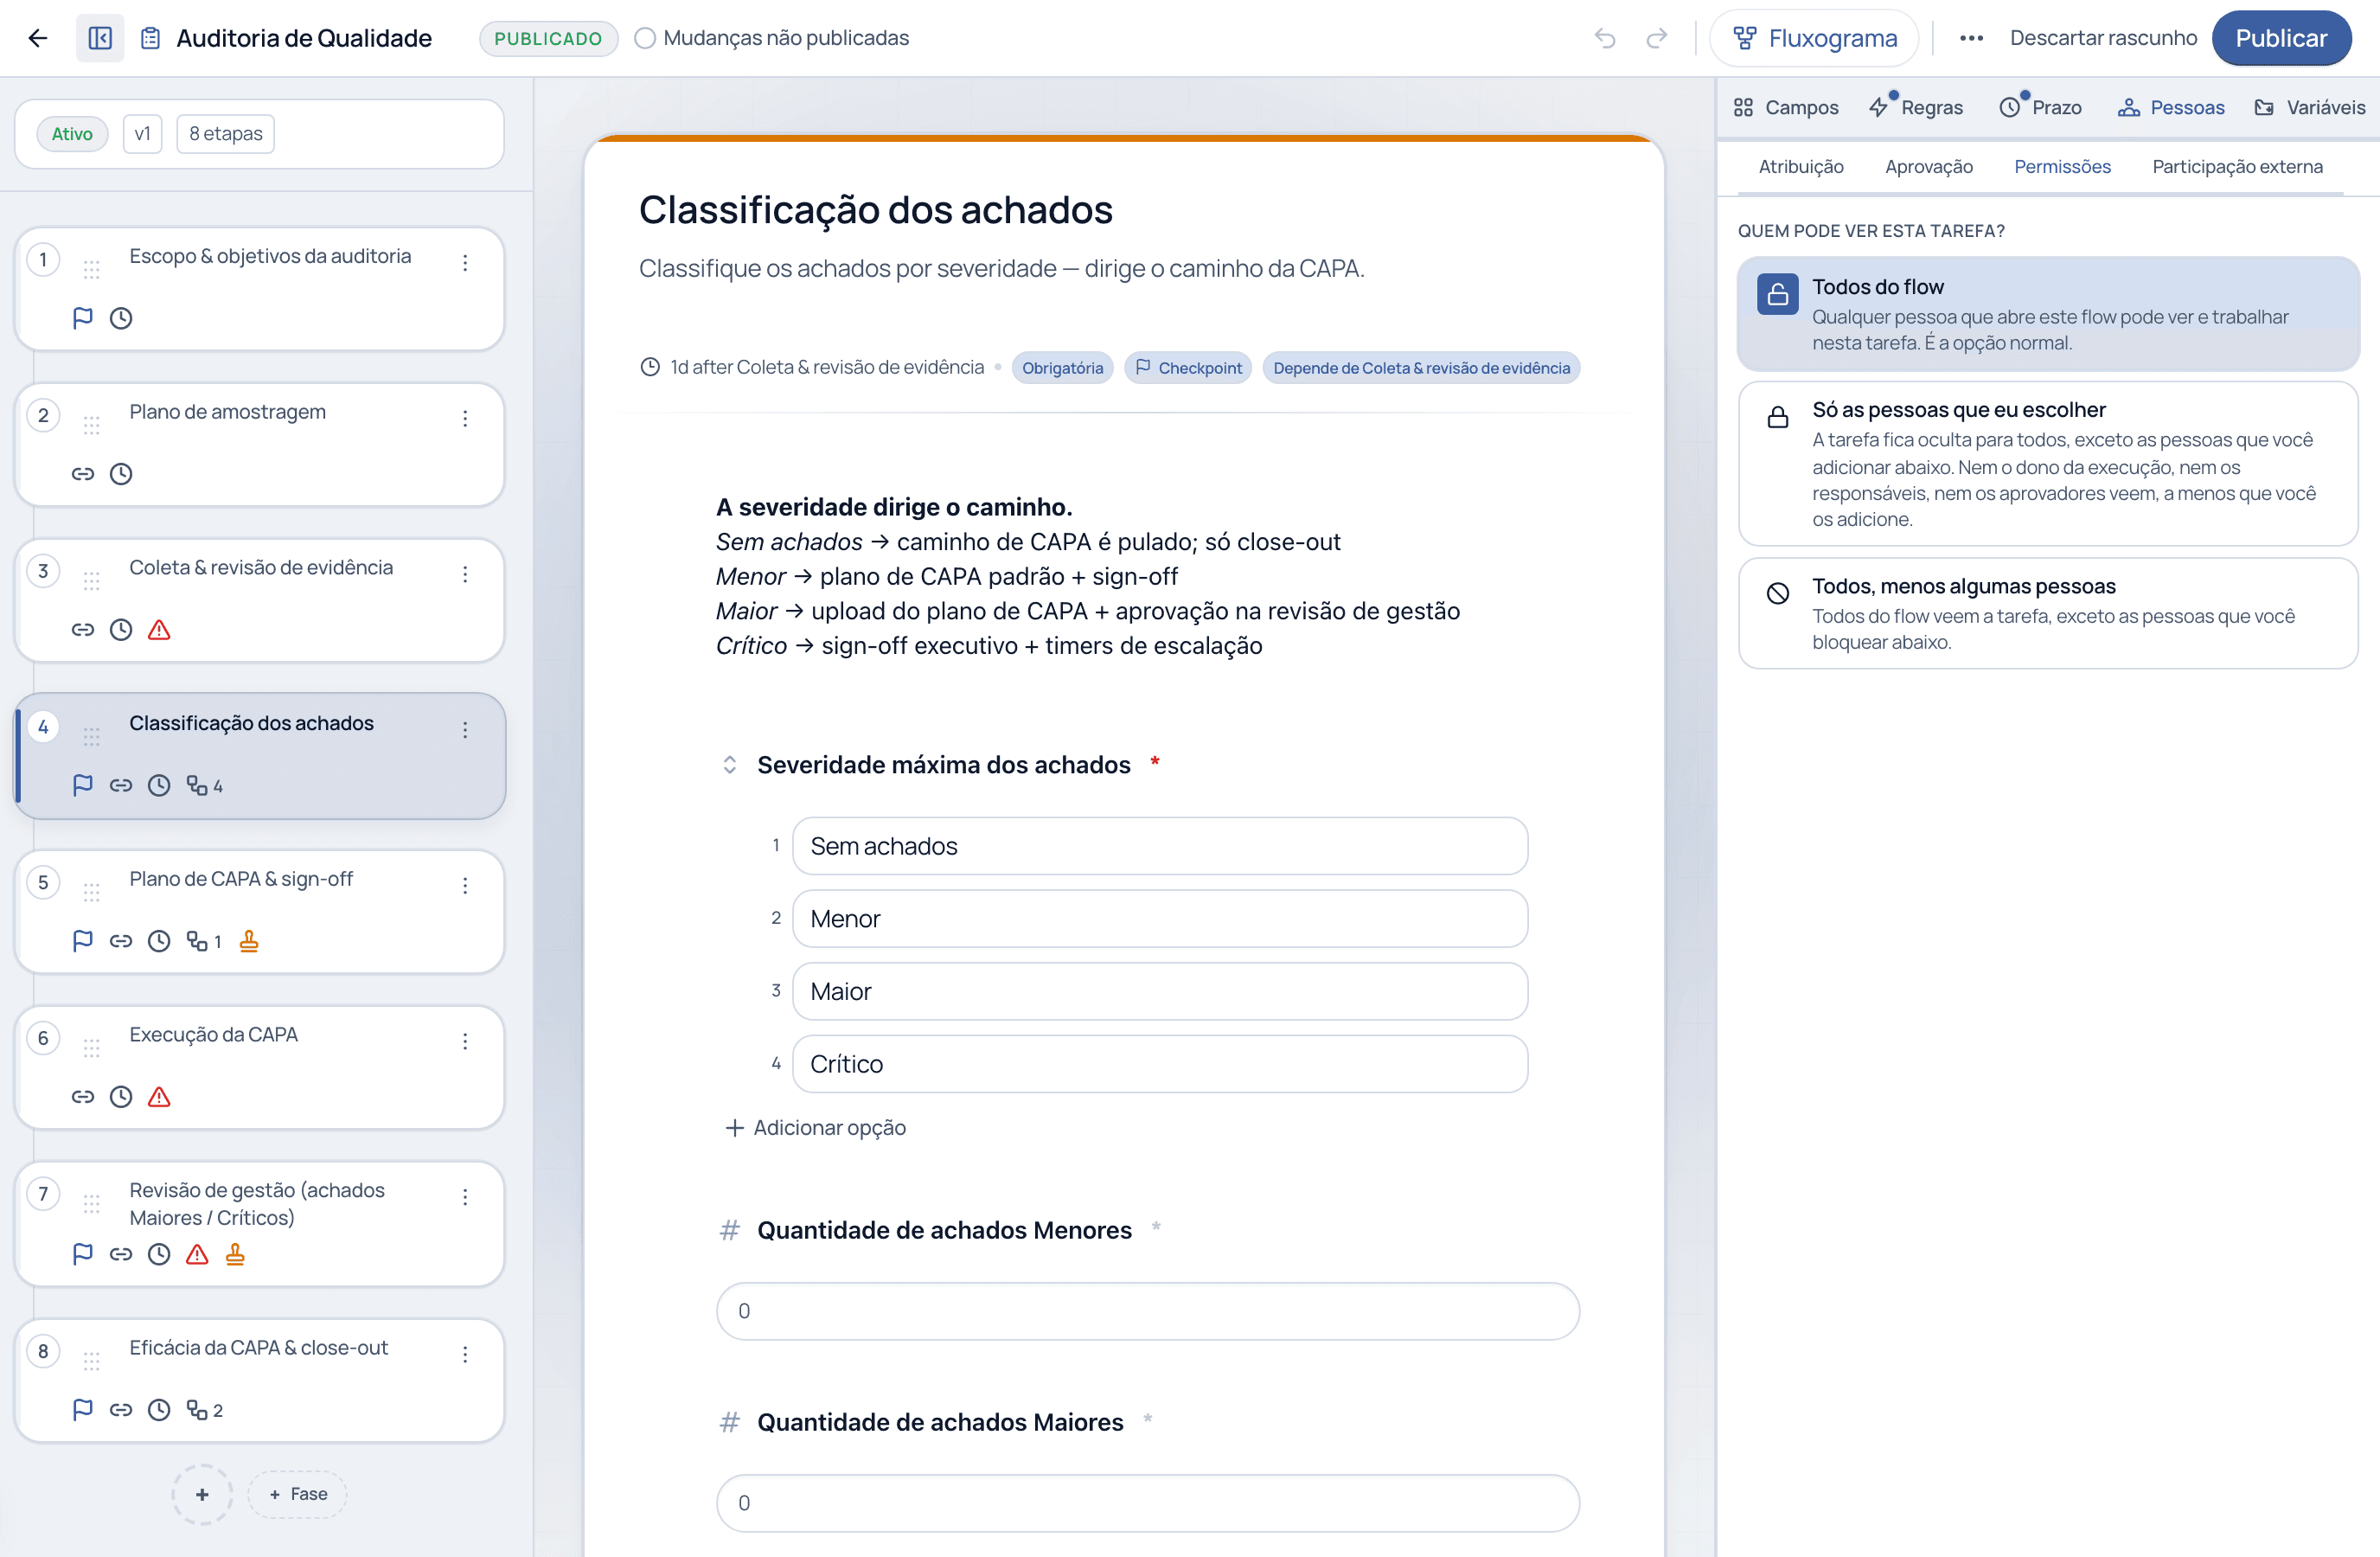2380x1557 pixels.
Task: Switch to the Aprovação sub-tab
Action: point(1929,167)
